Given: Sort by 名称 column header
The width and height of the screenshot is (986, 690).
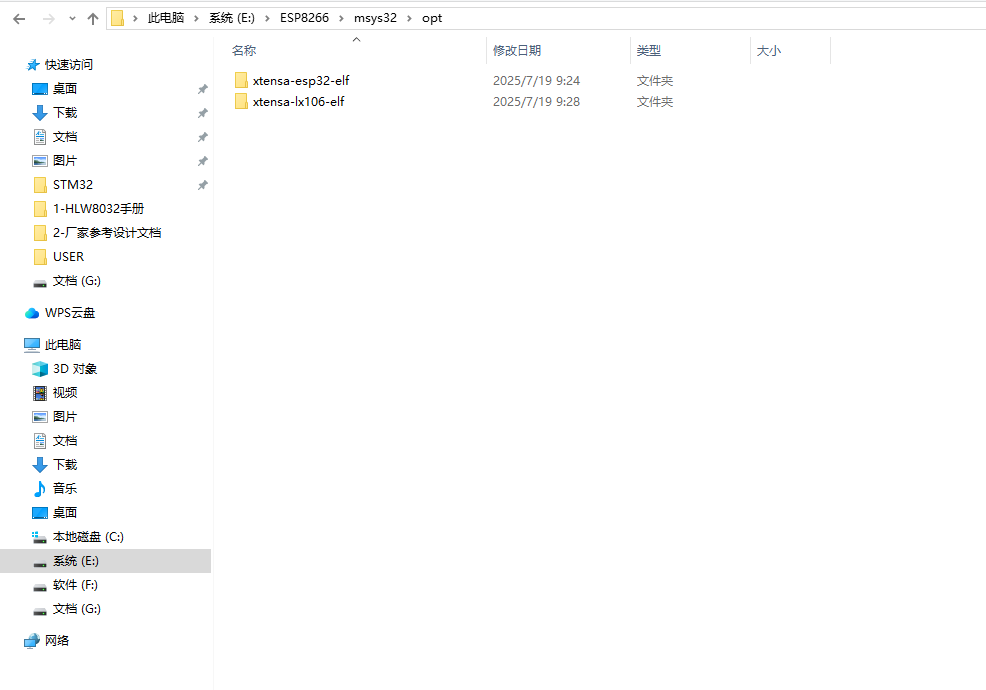Looking at the screenshot, I should click(x=244, y=50).
